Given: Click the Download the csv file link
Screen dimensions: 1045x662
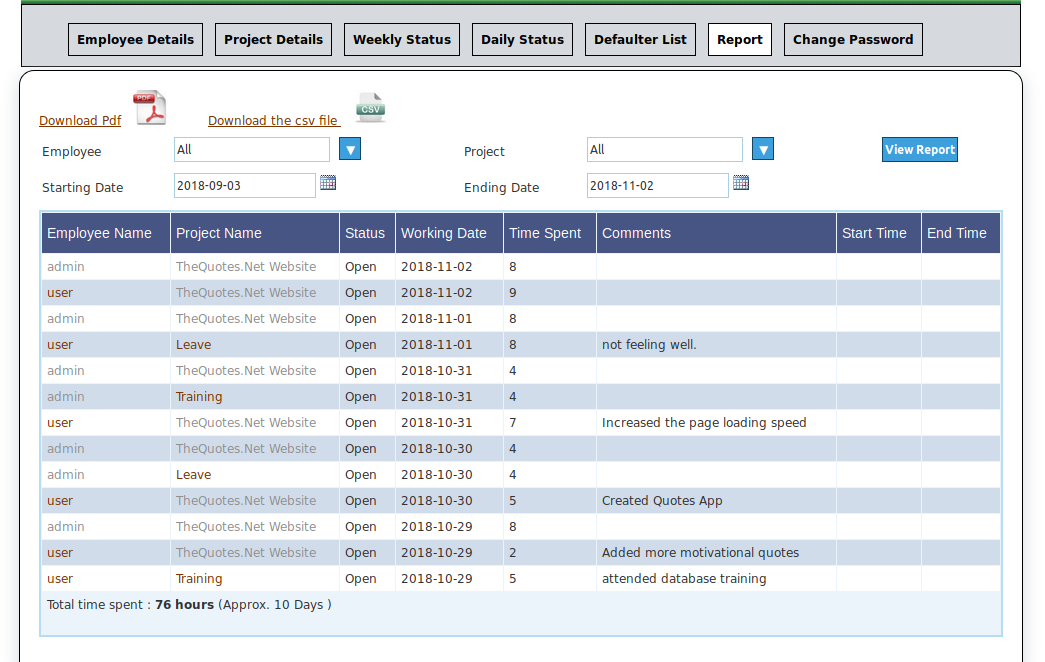Looking at the screenshot, I should 274,121.
